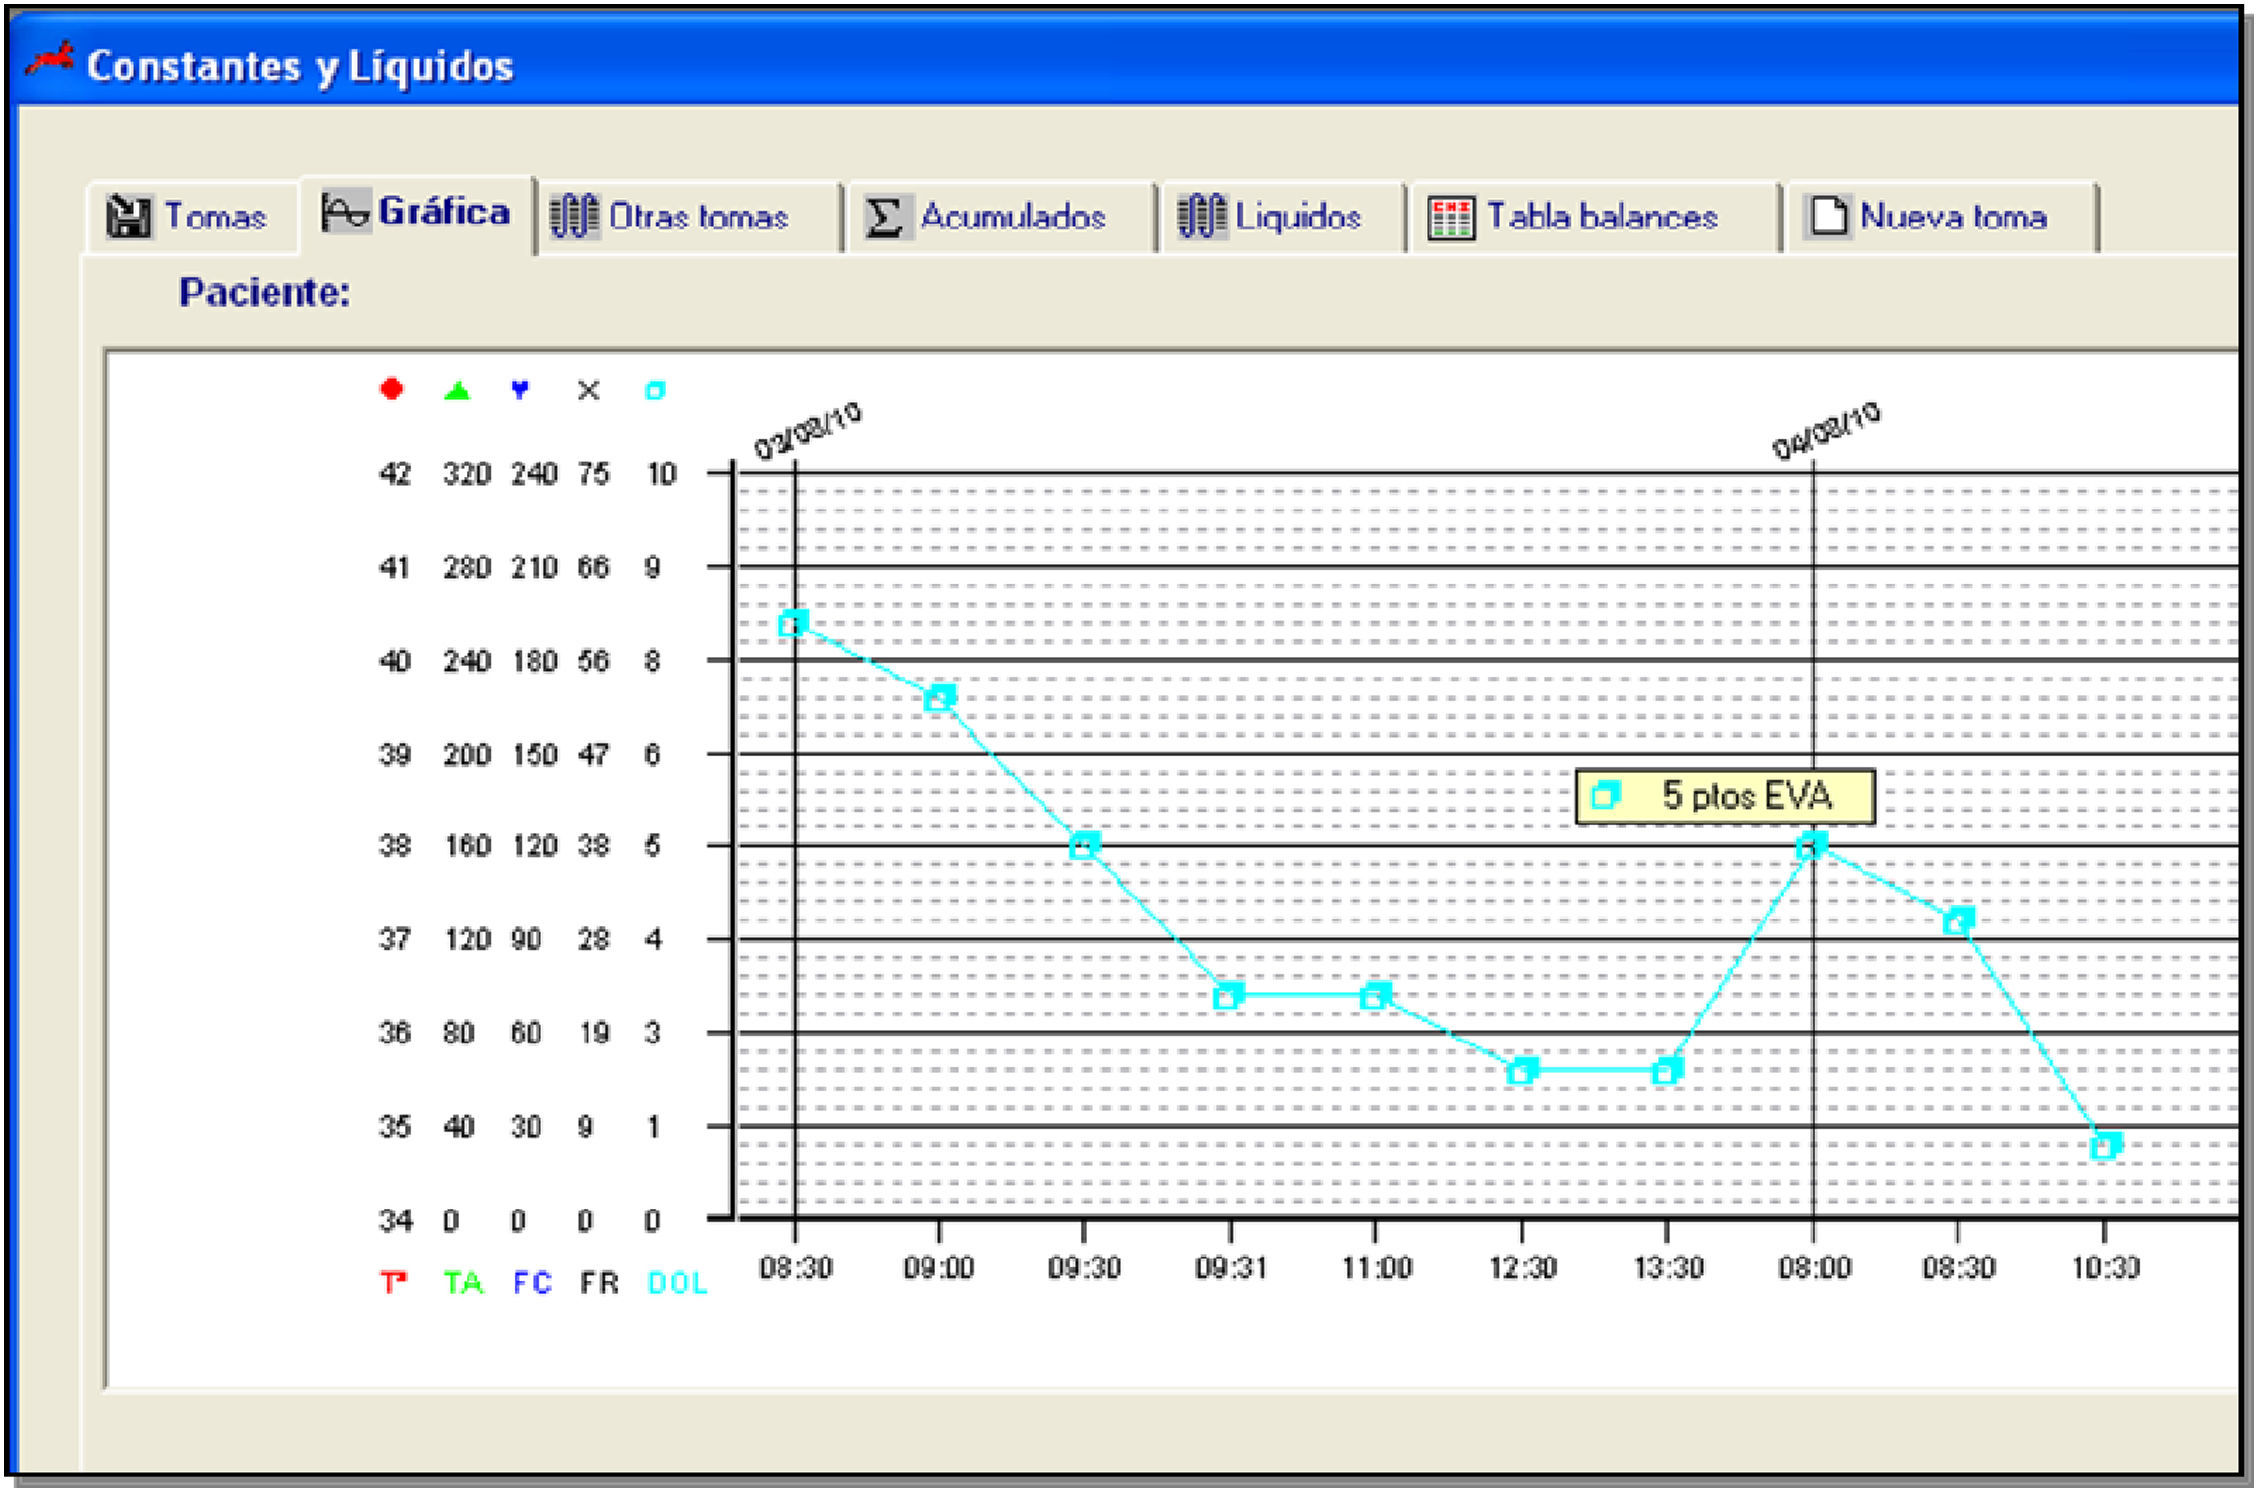
Task: Switch to the Tomas tab
Action: (x=214, y=216)
